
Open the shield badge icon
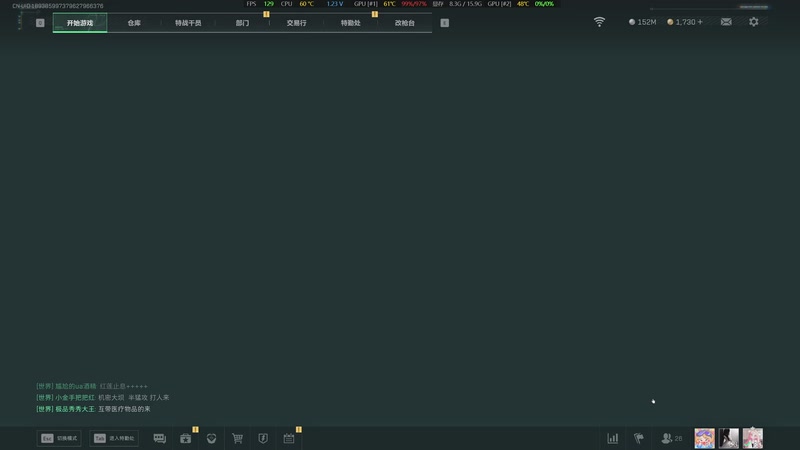(x=263, y=438)
